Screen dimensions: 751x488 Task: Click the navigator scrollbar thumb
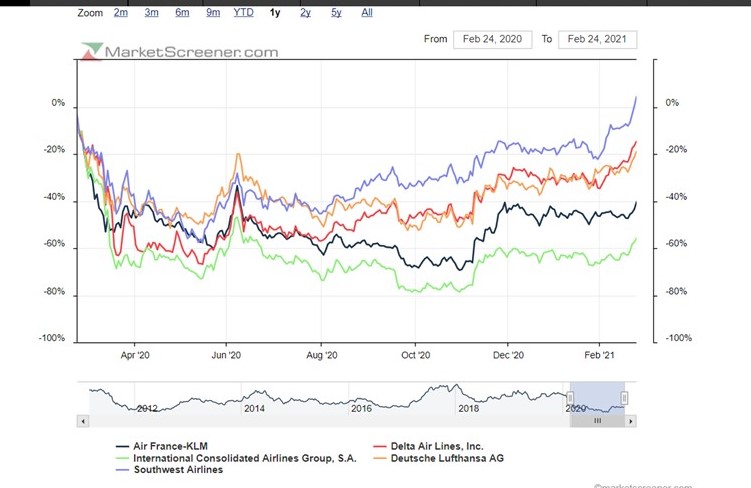click(597, 422)
